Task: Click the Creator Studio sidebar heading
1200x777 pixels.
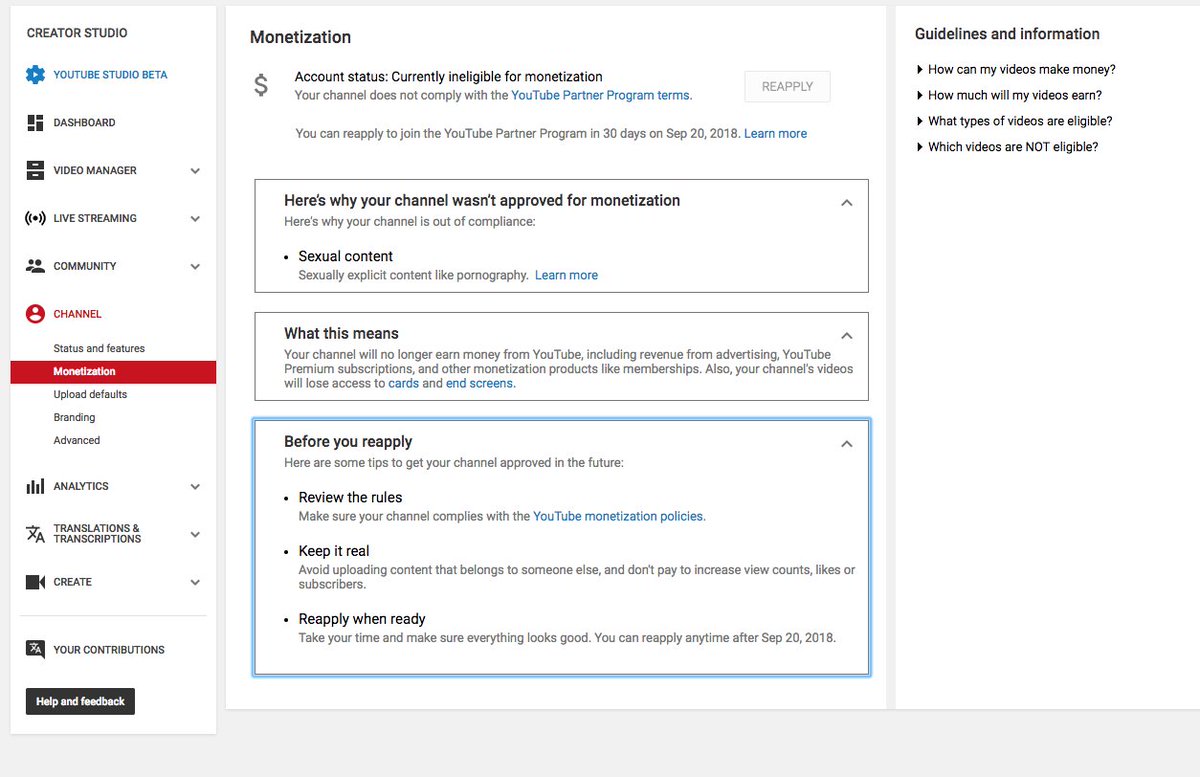Action: point(77,33)
